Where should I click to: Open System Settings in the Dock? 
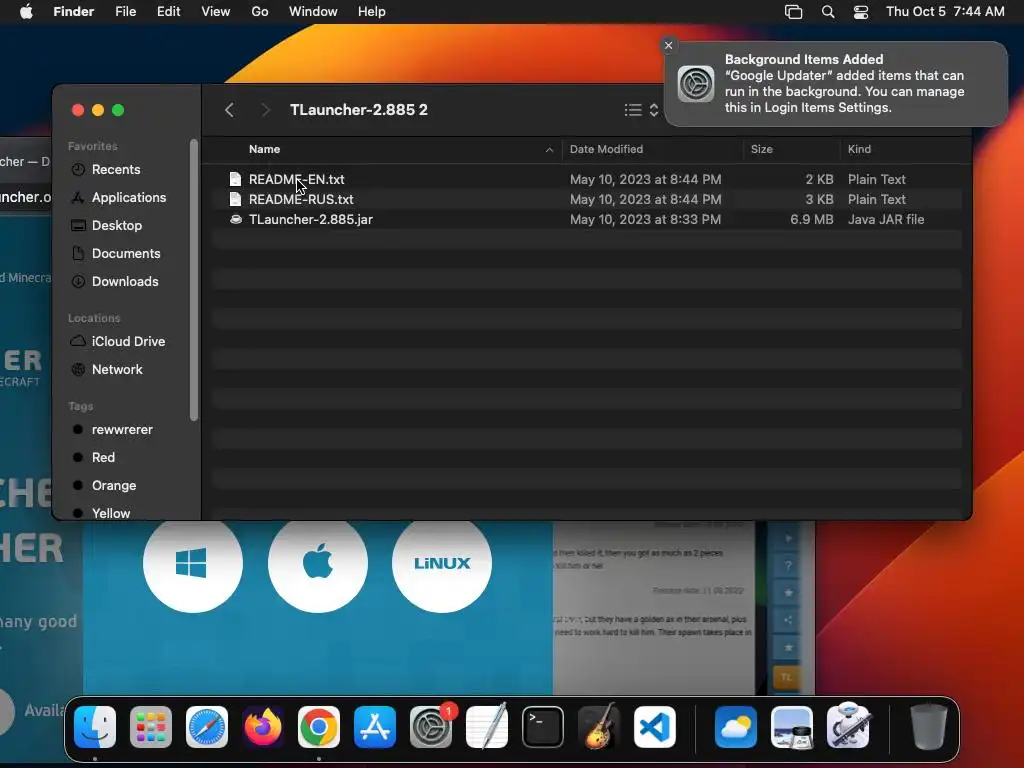point(431,727)
